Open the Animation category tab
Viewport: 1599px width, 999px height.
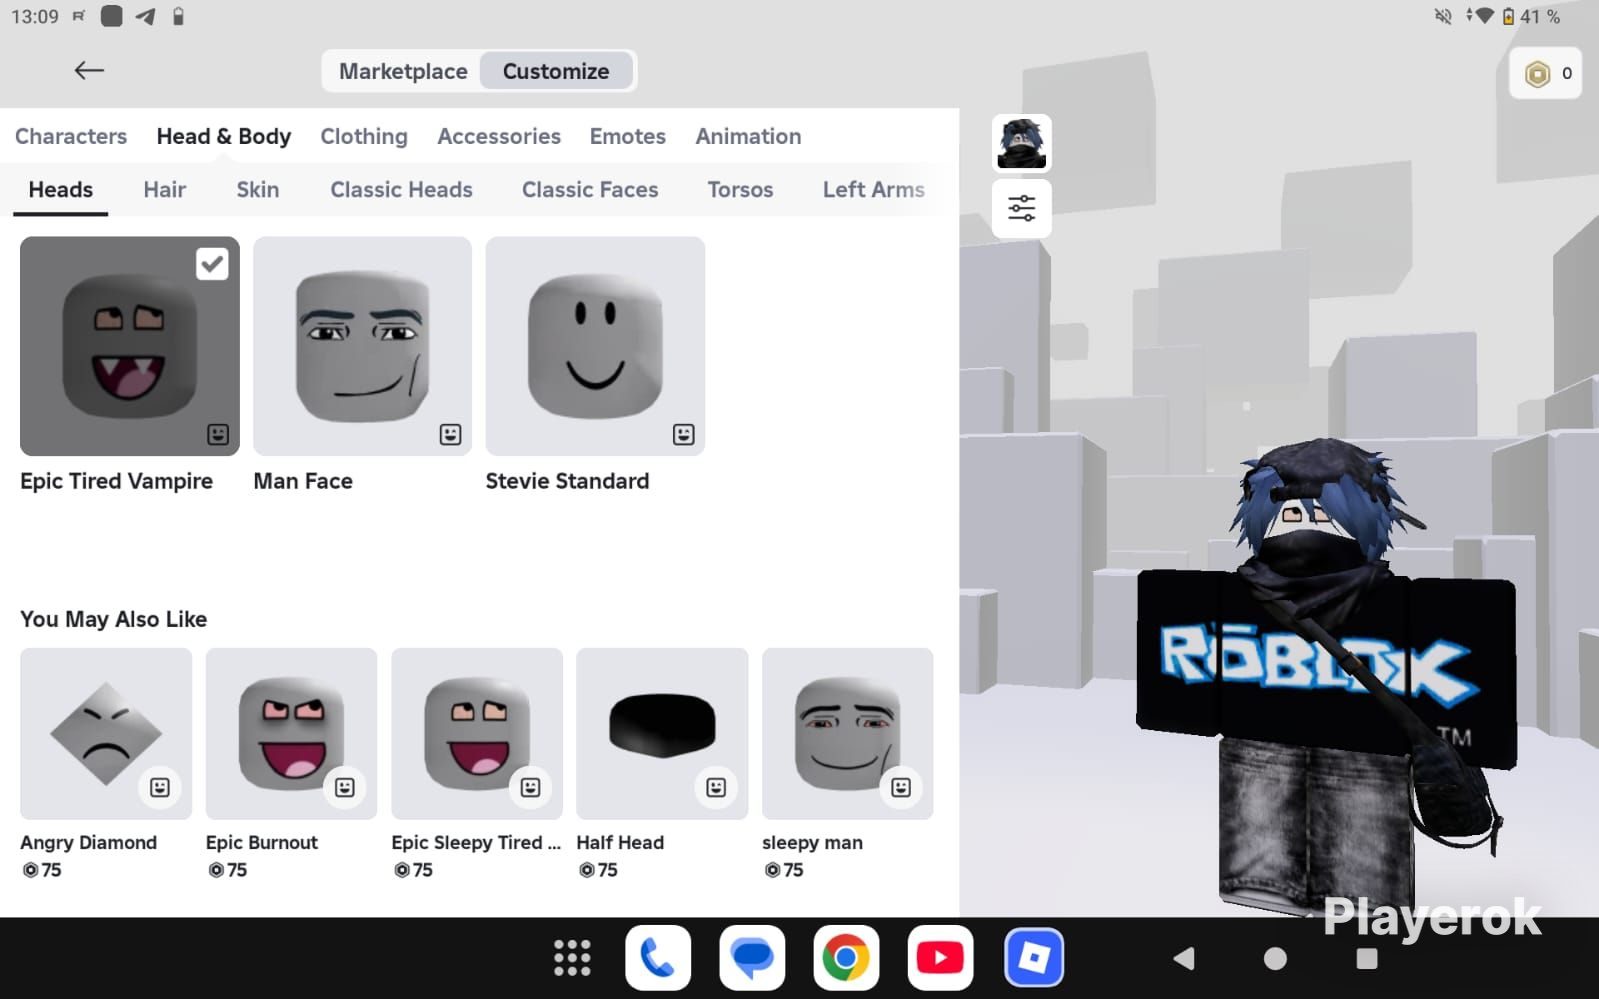pyautogui.click(x=749, y=136)
